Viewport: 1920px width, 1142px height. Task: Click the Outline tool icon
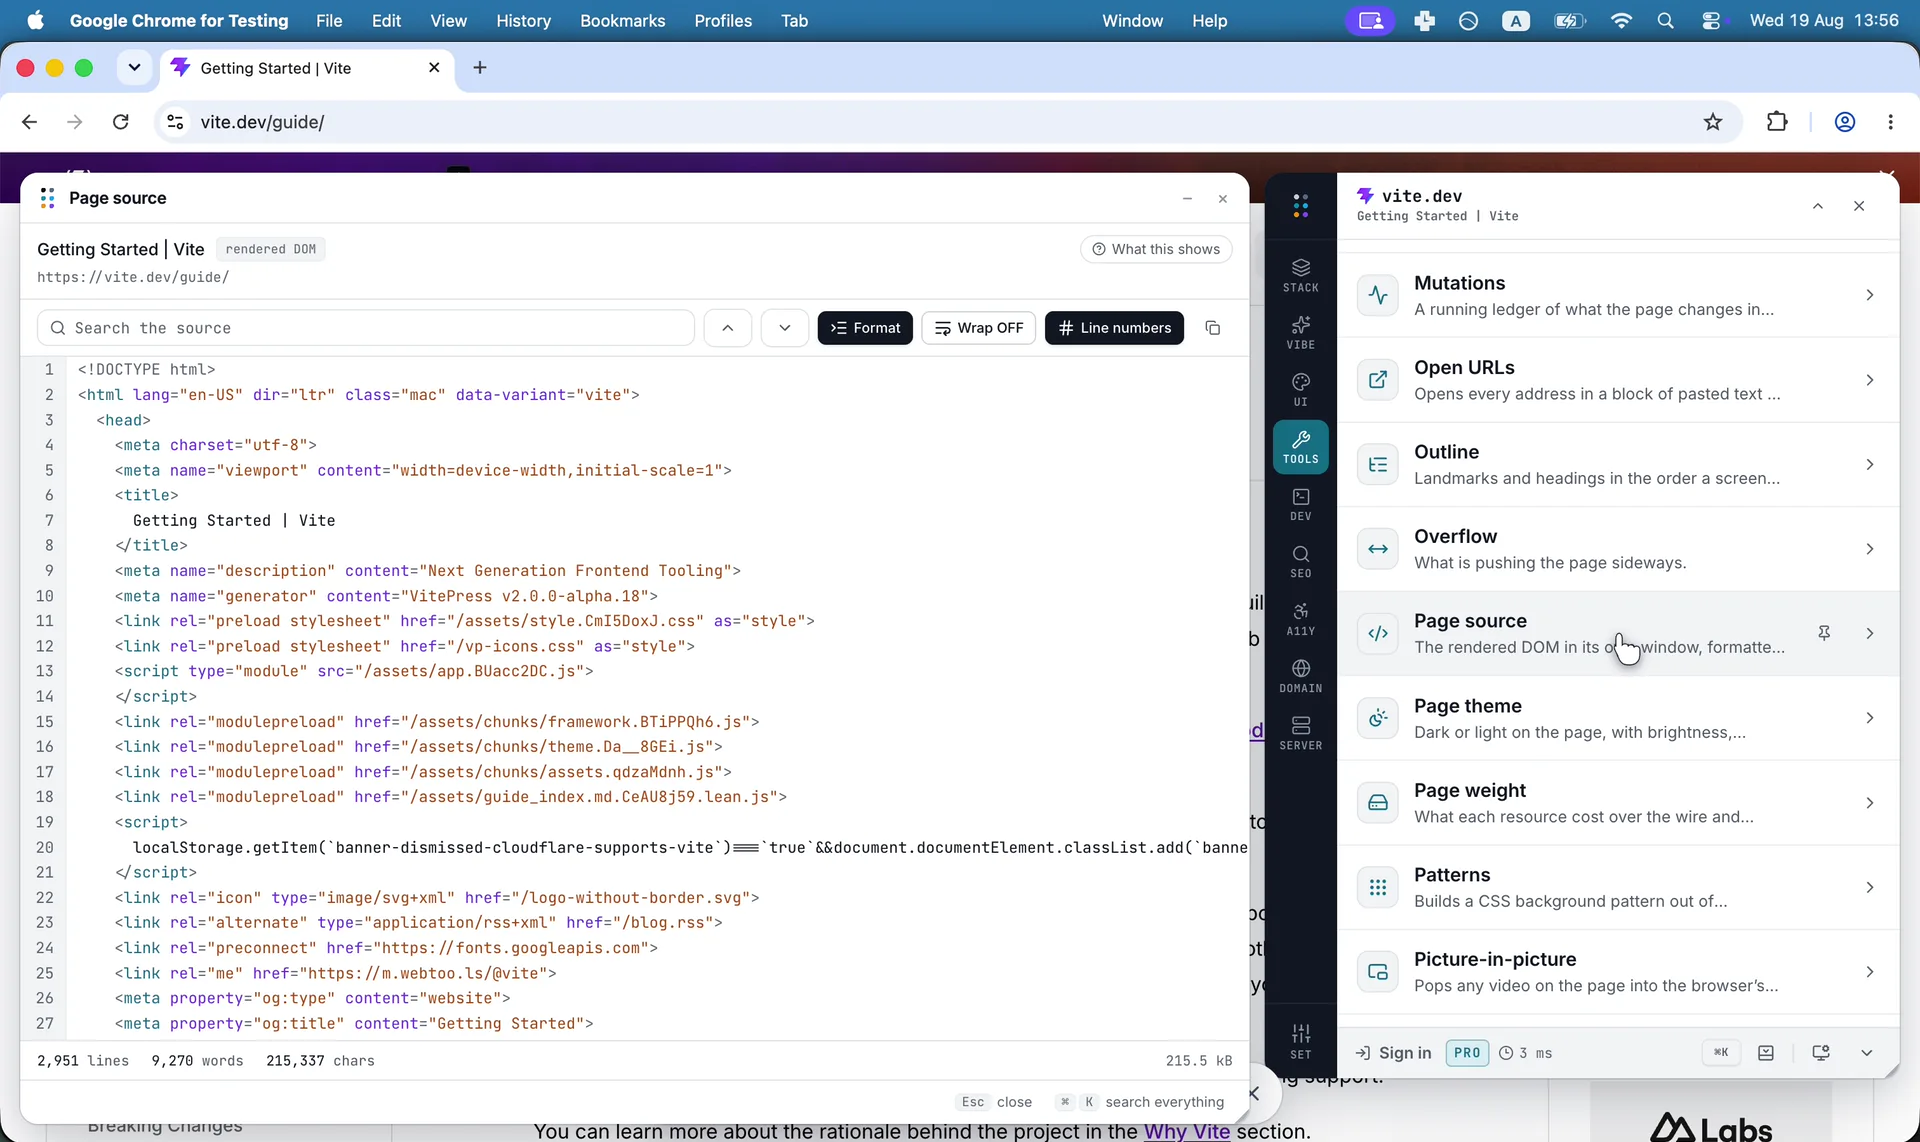[1377, 464]
